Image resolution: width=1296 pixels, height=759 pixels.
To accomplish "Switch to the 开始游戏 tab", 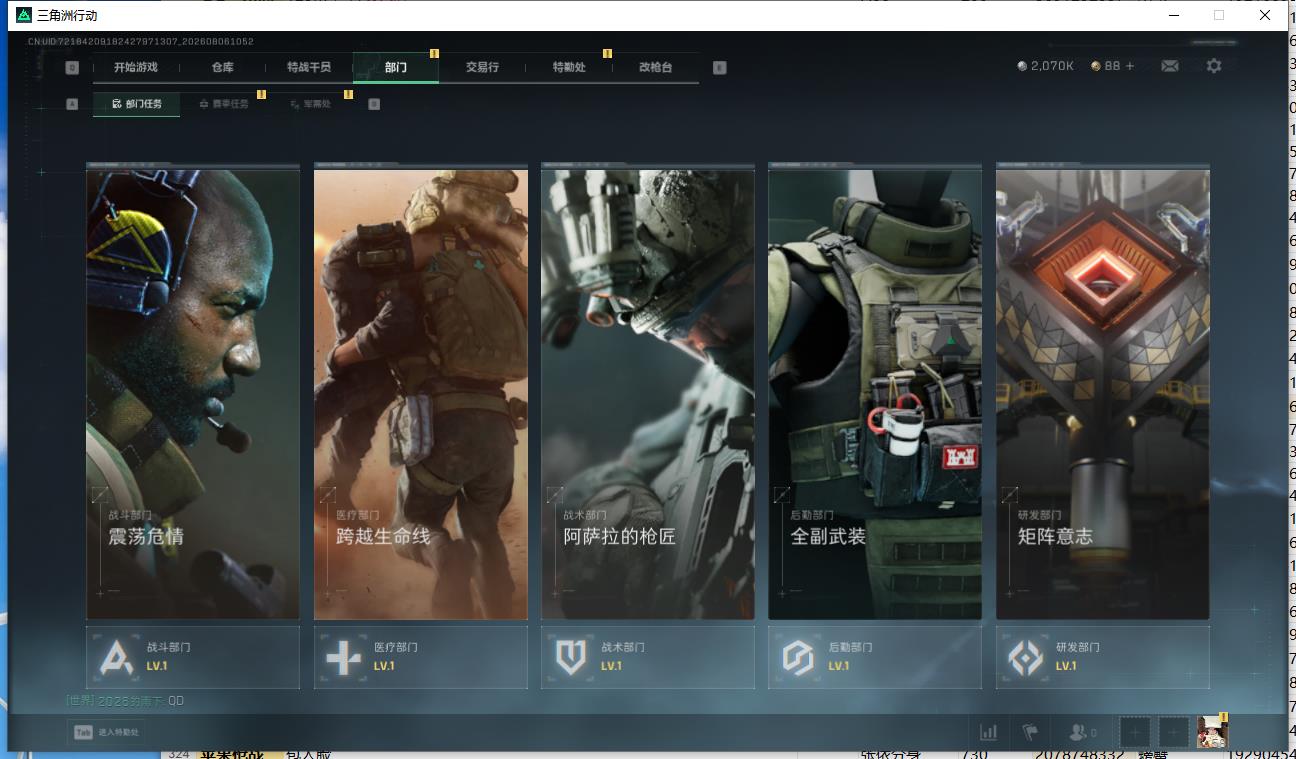I will (135, 68).
